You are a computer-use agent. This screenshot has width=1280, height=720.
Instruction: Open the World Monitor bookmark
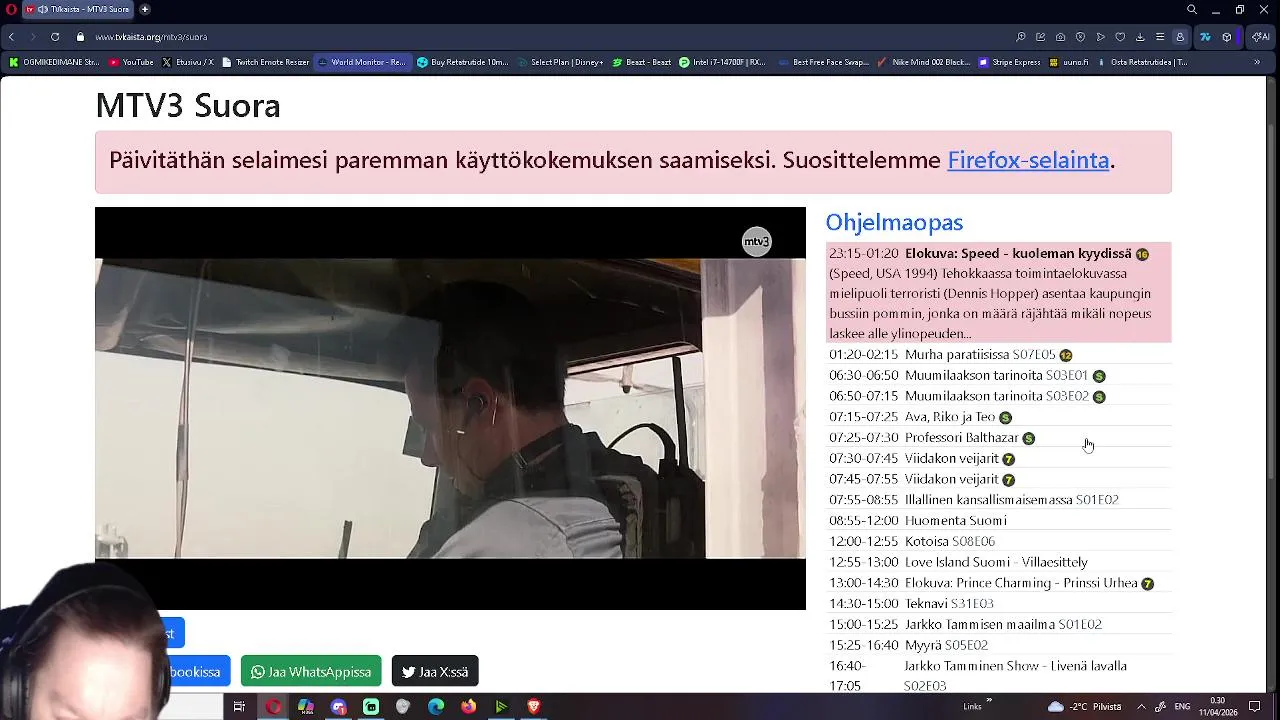pos(361,62)
